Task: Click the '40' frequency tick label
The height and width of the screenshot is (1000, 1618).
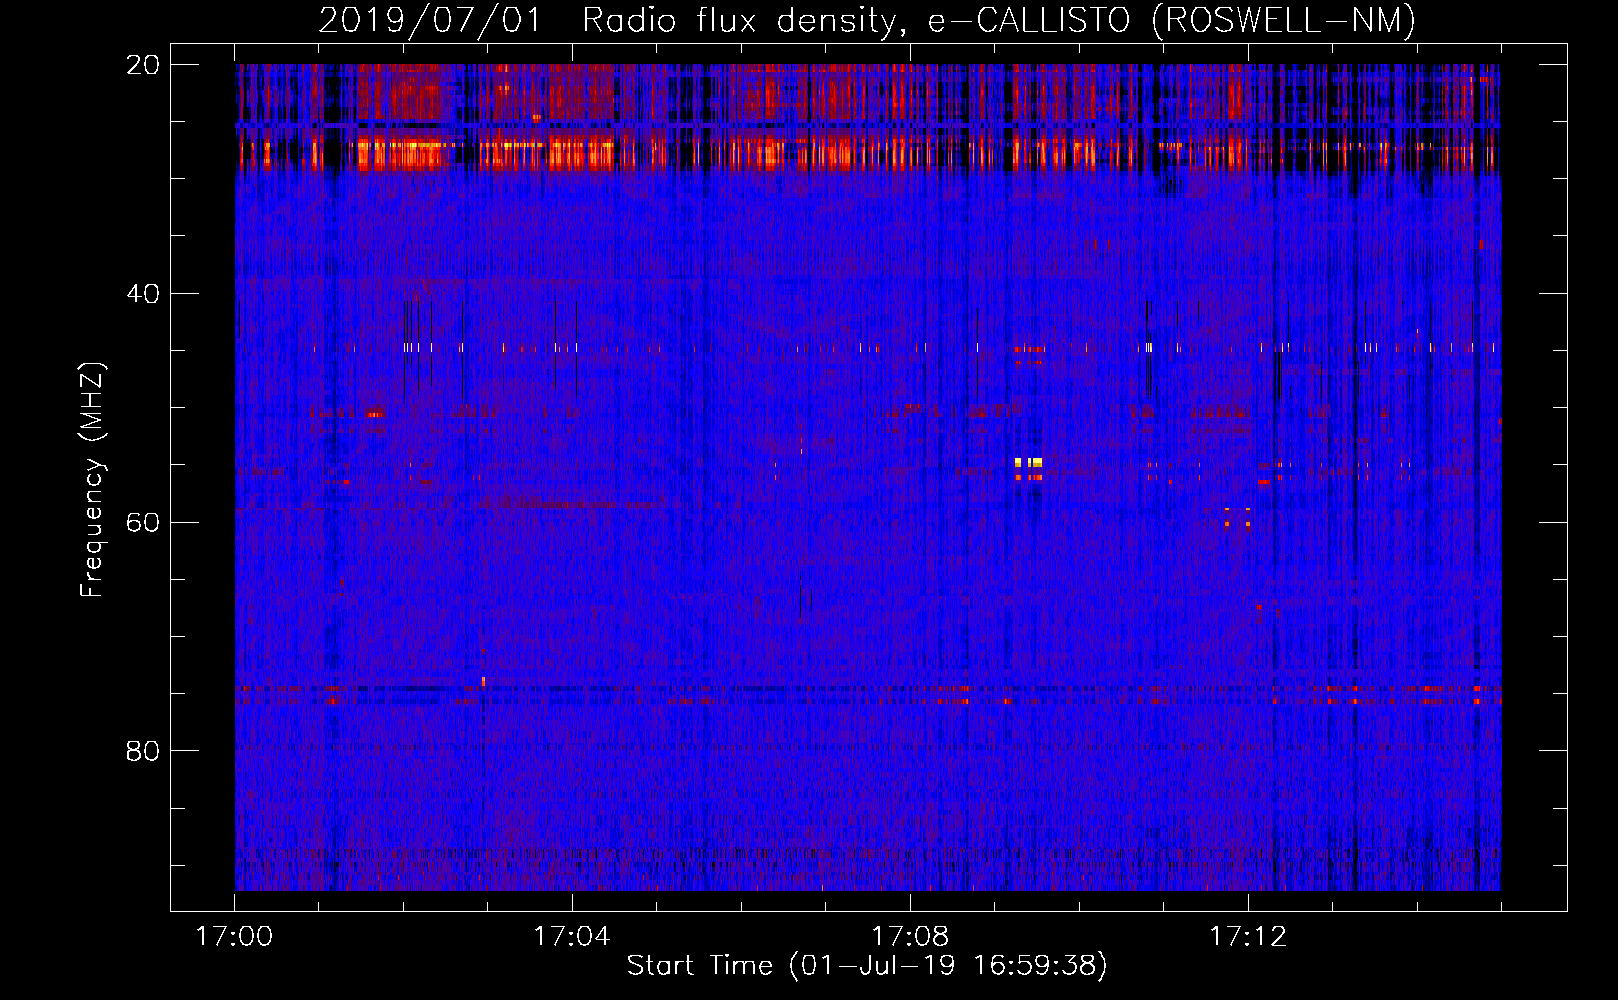Action: point(143,294)
